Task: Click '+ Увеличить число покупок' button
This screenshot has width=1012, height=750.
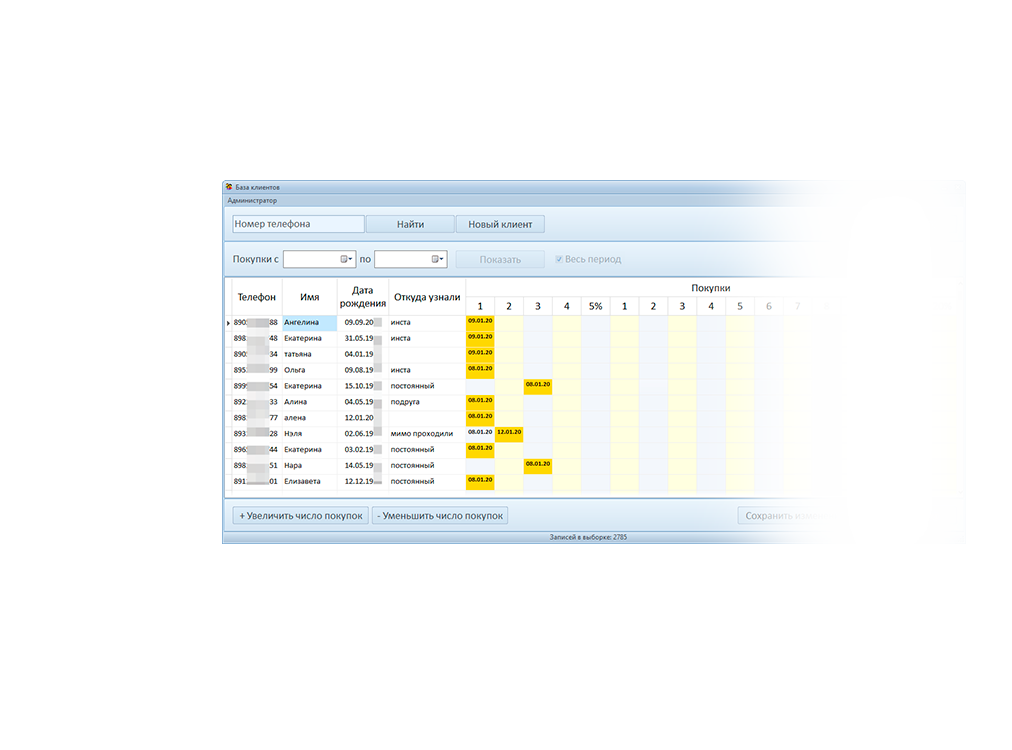Action: coord(300,516)
